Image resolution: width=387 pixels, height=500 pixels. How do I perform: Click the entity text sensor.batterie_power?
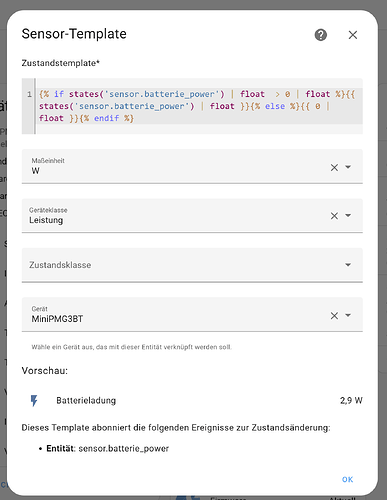point(124,449)
